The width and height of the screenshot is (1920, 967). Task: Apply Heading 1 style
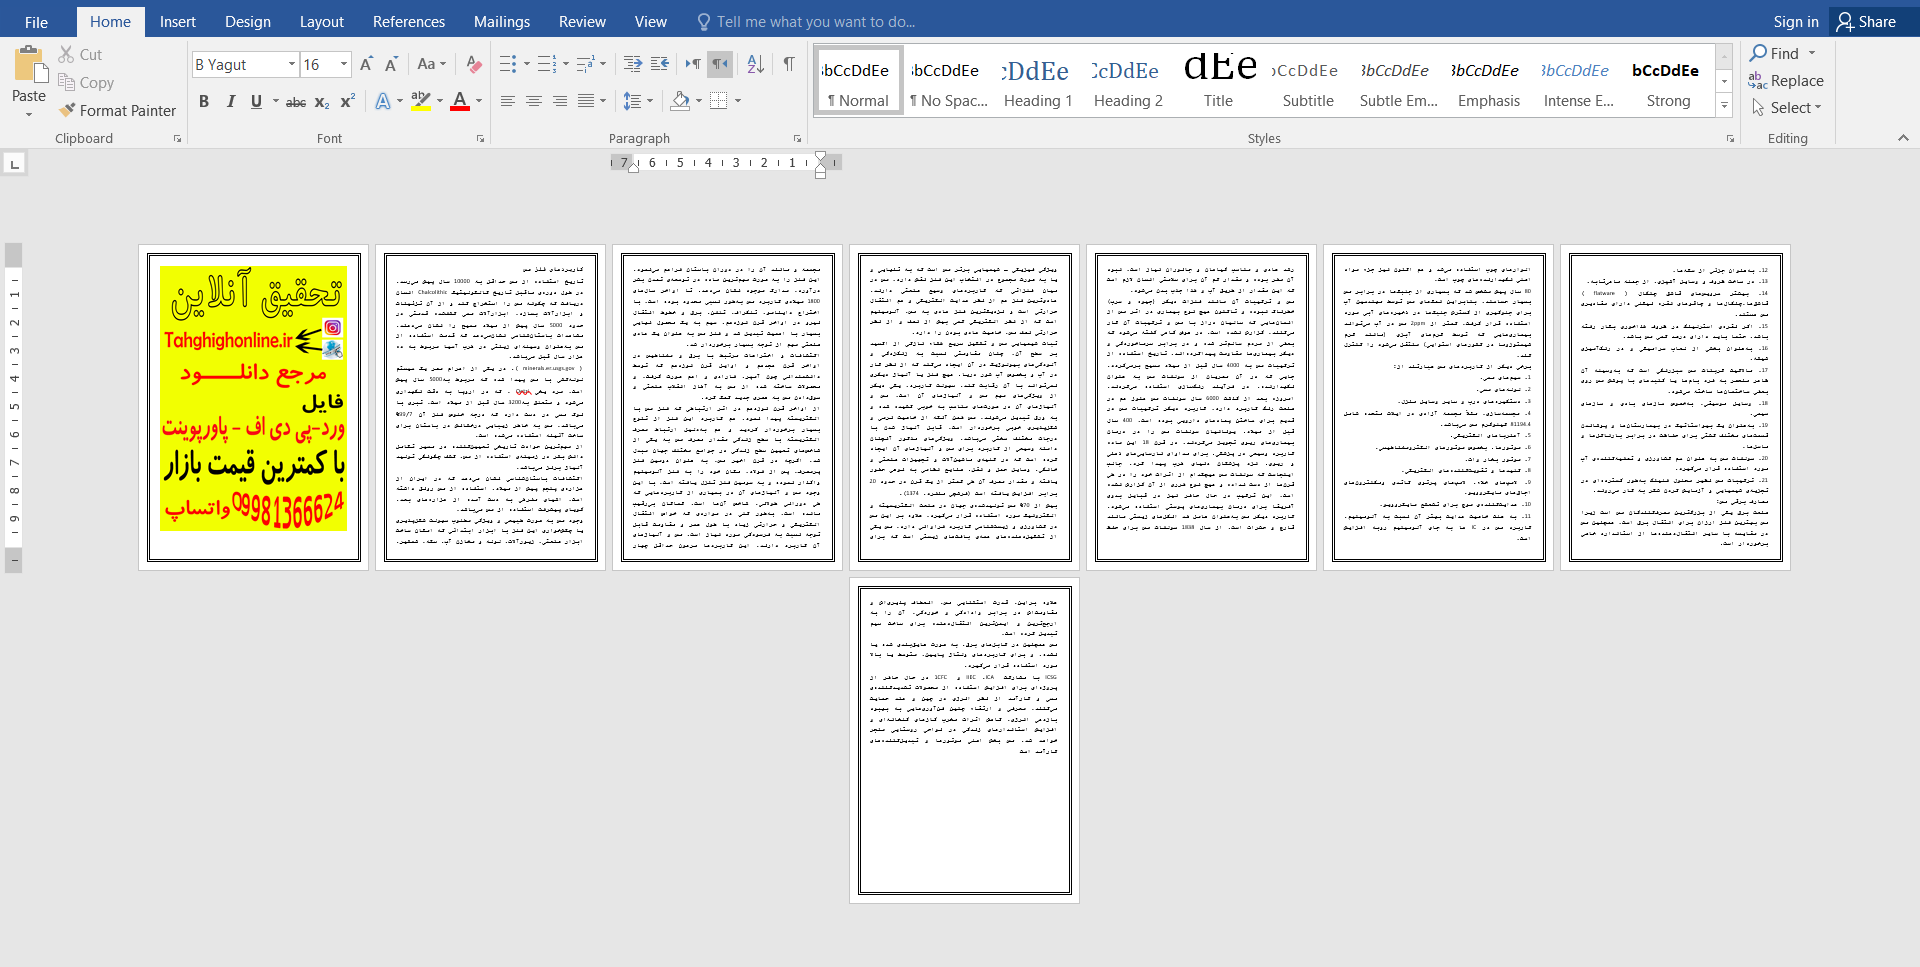pyautogui.click(x=1038, y=80)
